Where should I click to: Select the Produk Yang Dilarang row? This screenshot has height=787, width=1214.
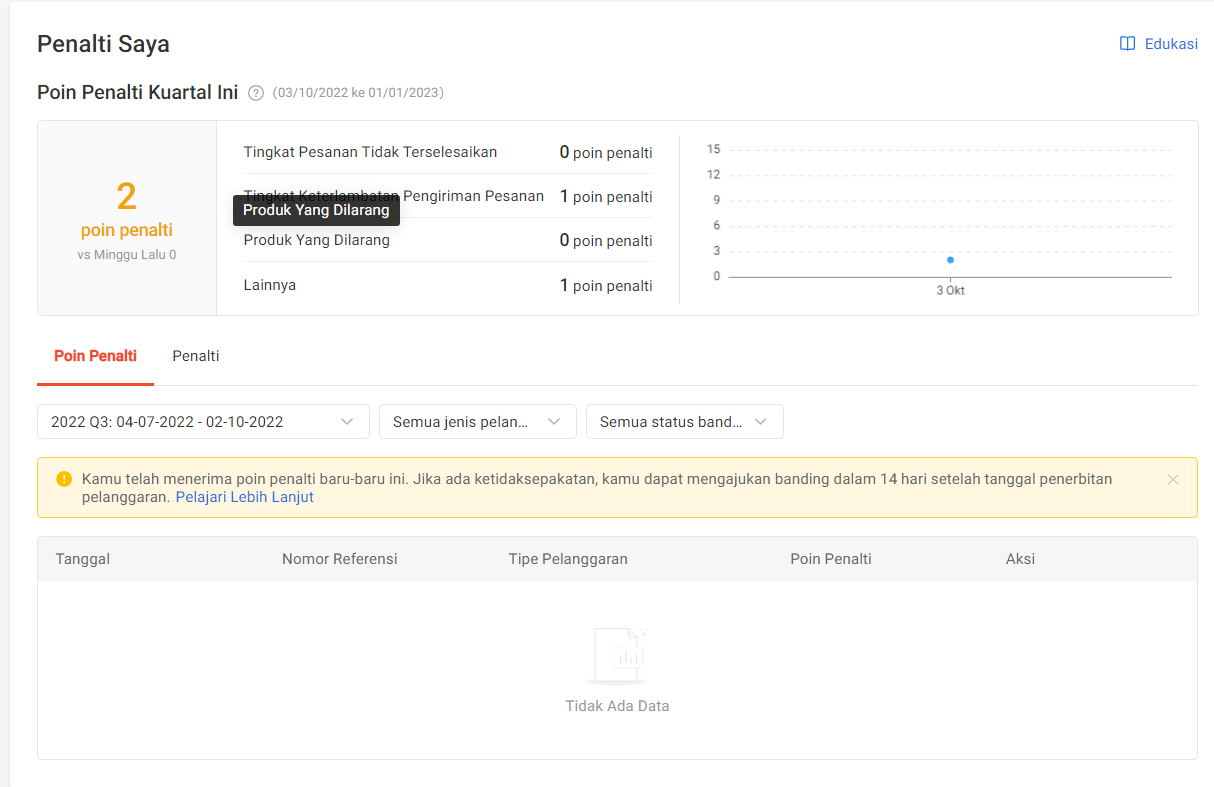point(448,240)
